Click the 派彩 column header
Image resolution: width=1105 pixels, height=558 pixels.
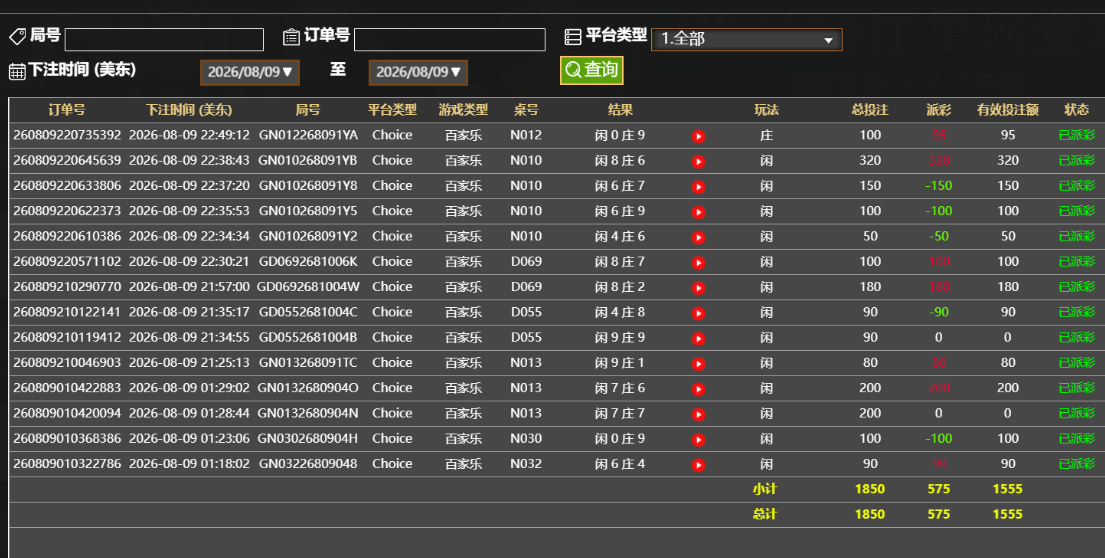(939, 110)
